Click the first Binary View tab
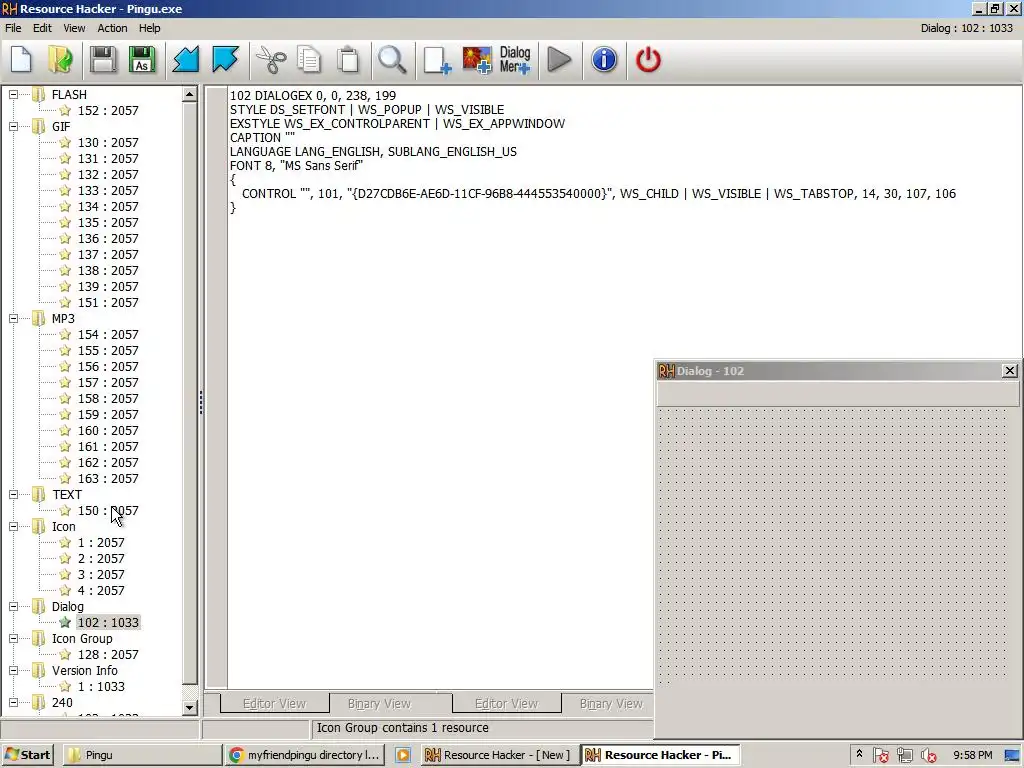1024x768 pixels. (379, 703)
